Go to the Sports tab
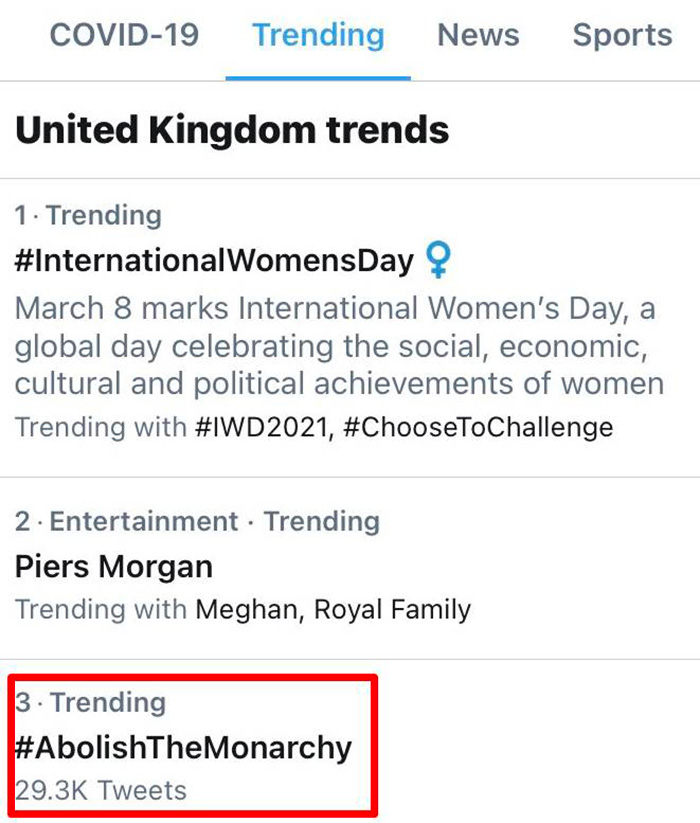 coord(622,35)
